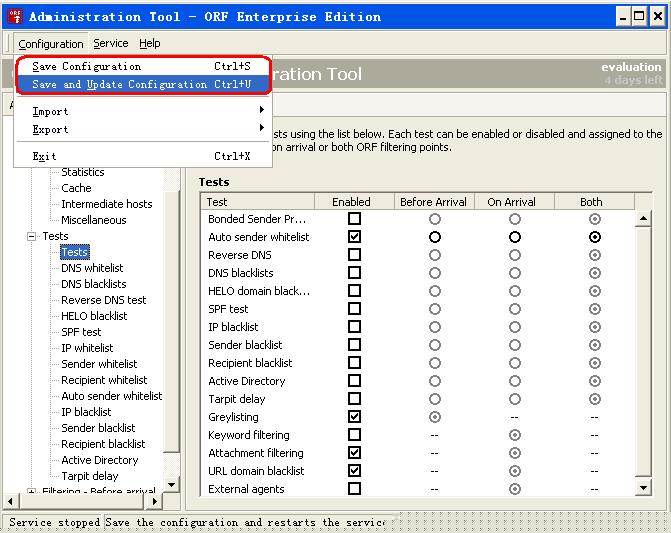The height and width of the screenshot is (533, 671).
Task: Choose Save Configuration from the menu
Action: coord(140,66)
